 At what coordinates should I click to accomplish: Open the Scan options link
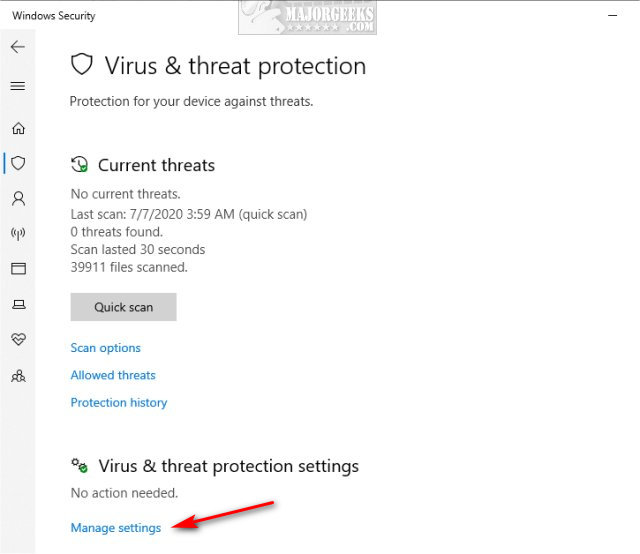pos(105,348)
